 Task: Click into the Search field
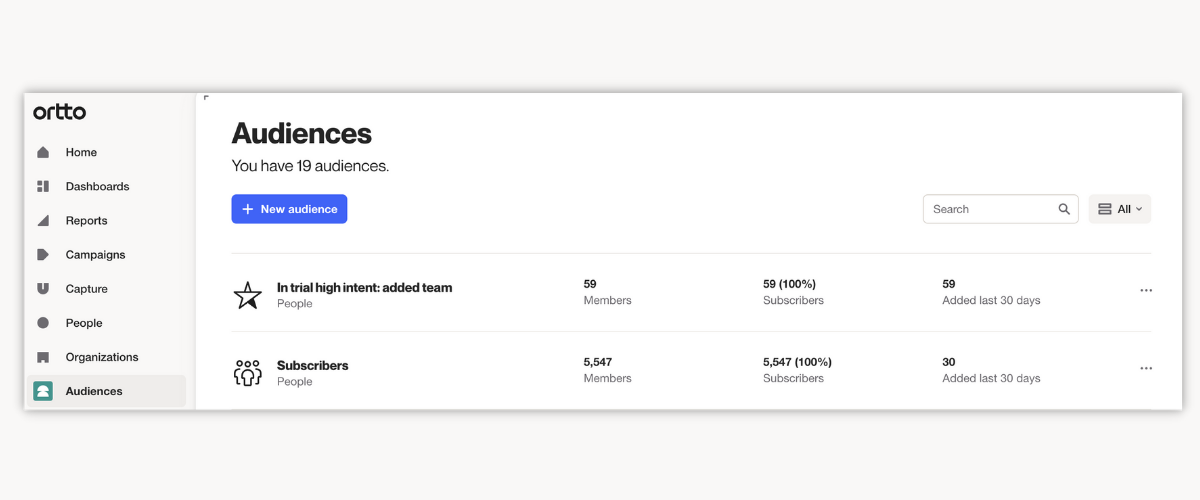[990, 209]
